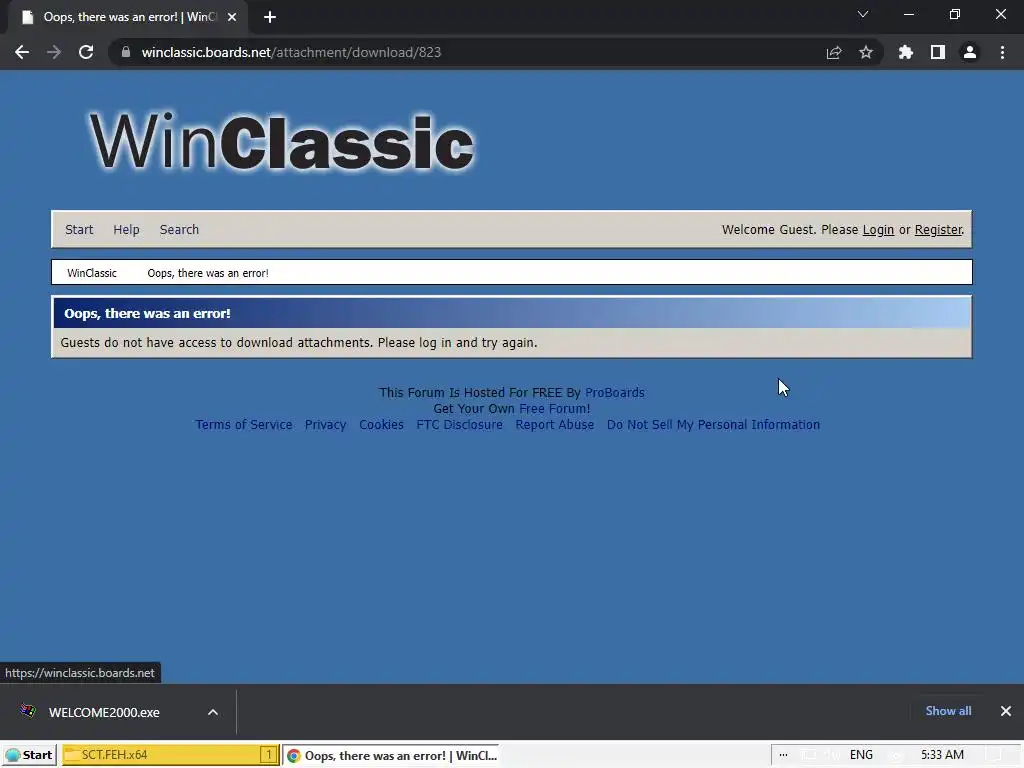The height and width of the screenshot is (768, 1024).
Task: Click the WinClassic logo banner
Action: pyautogui.click(x=281, y=142)
